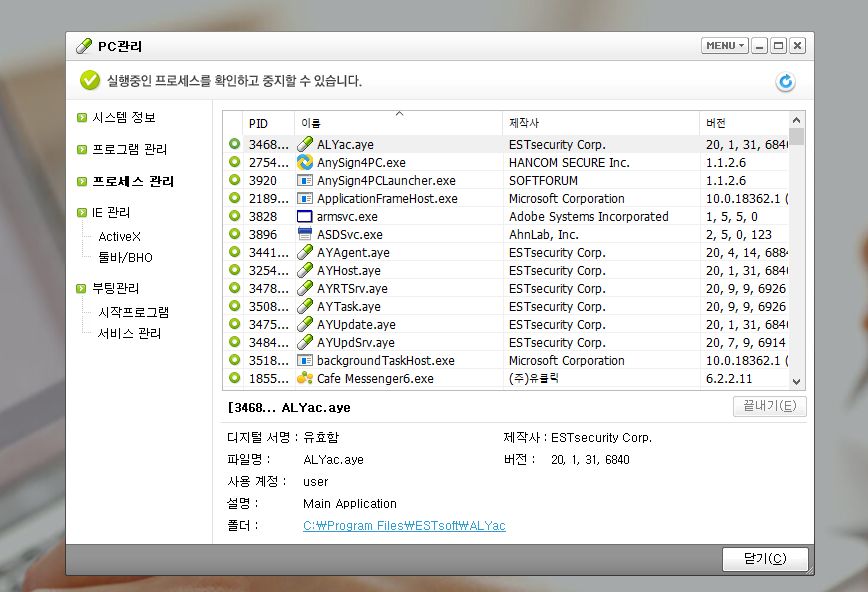Select 시작프로그램 under 부팅관리
868x592 pixels.
pyautogui.click(x=133, y=312)
